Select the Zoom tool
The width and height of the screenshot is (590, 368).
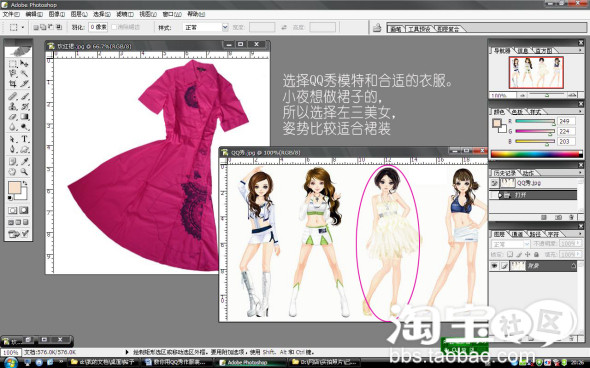click(24, 172)
